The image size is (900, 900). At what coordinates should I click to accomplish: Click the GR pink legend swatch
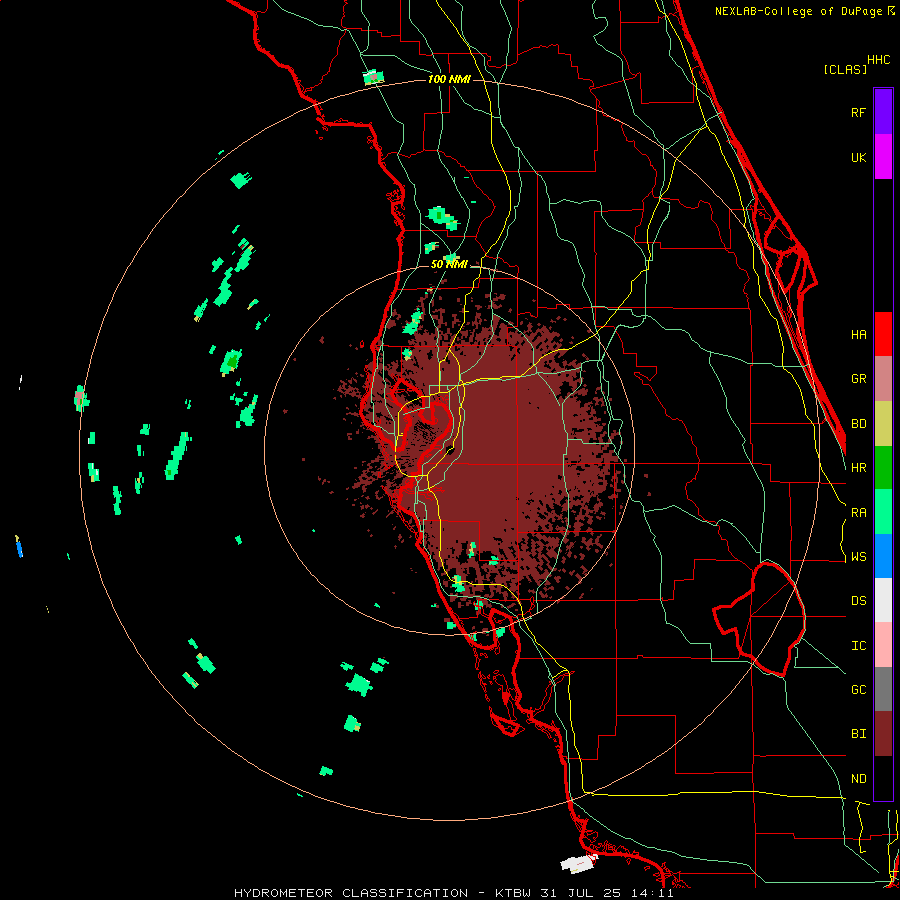pyautogui.click(x=883, y=379)
